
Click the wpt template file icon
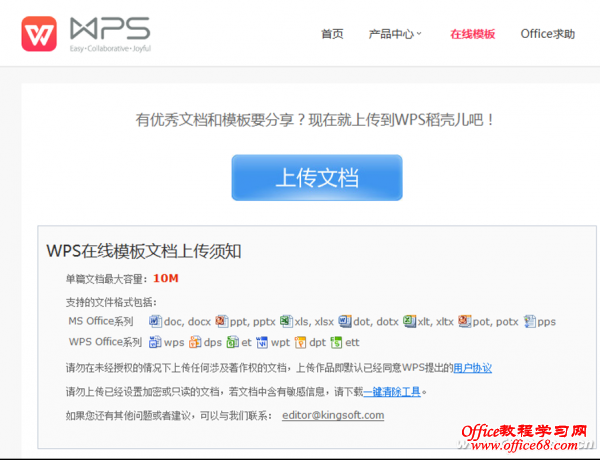click(x=262, y=342)
